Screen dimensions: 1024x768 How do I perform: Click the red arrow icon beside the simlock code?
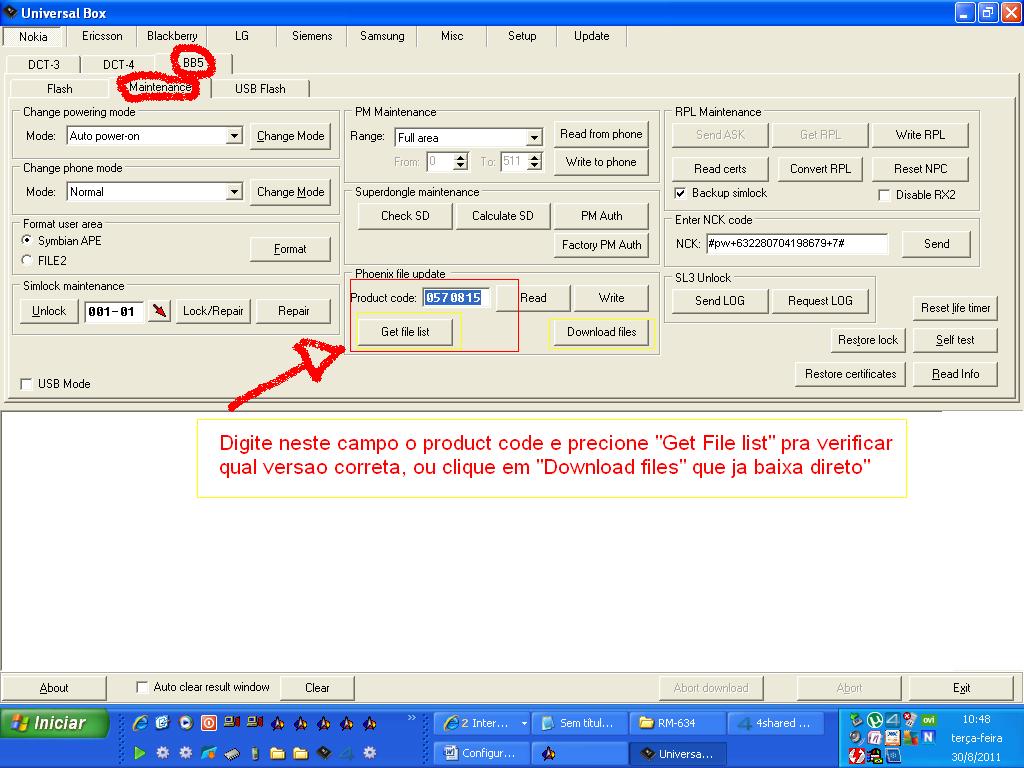click(x=159, y=311)
